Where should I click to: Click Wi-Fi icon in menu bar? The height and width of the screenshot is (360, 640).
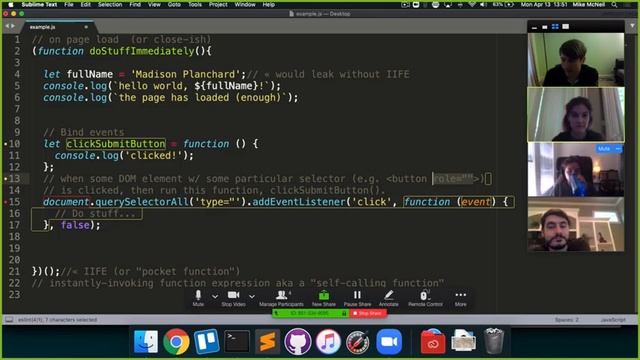tap(472, 4)
